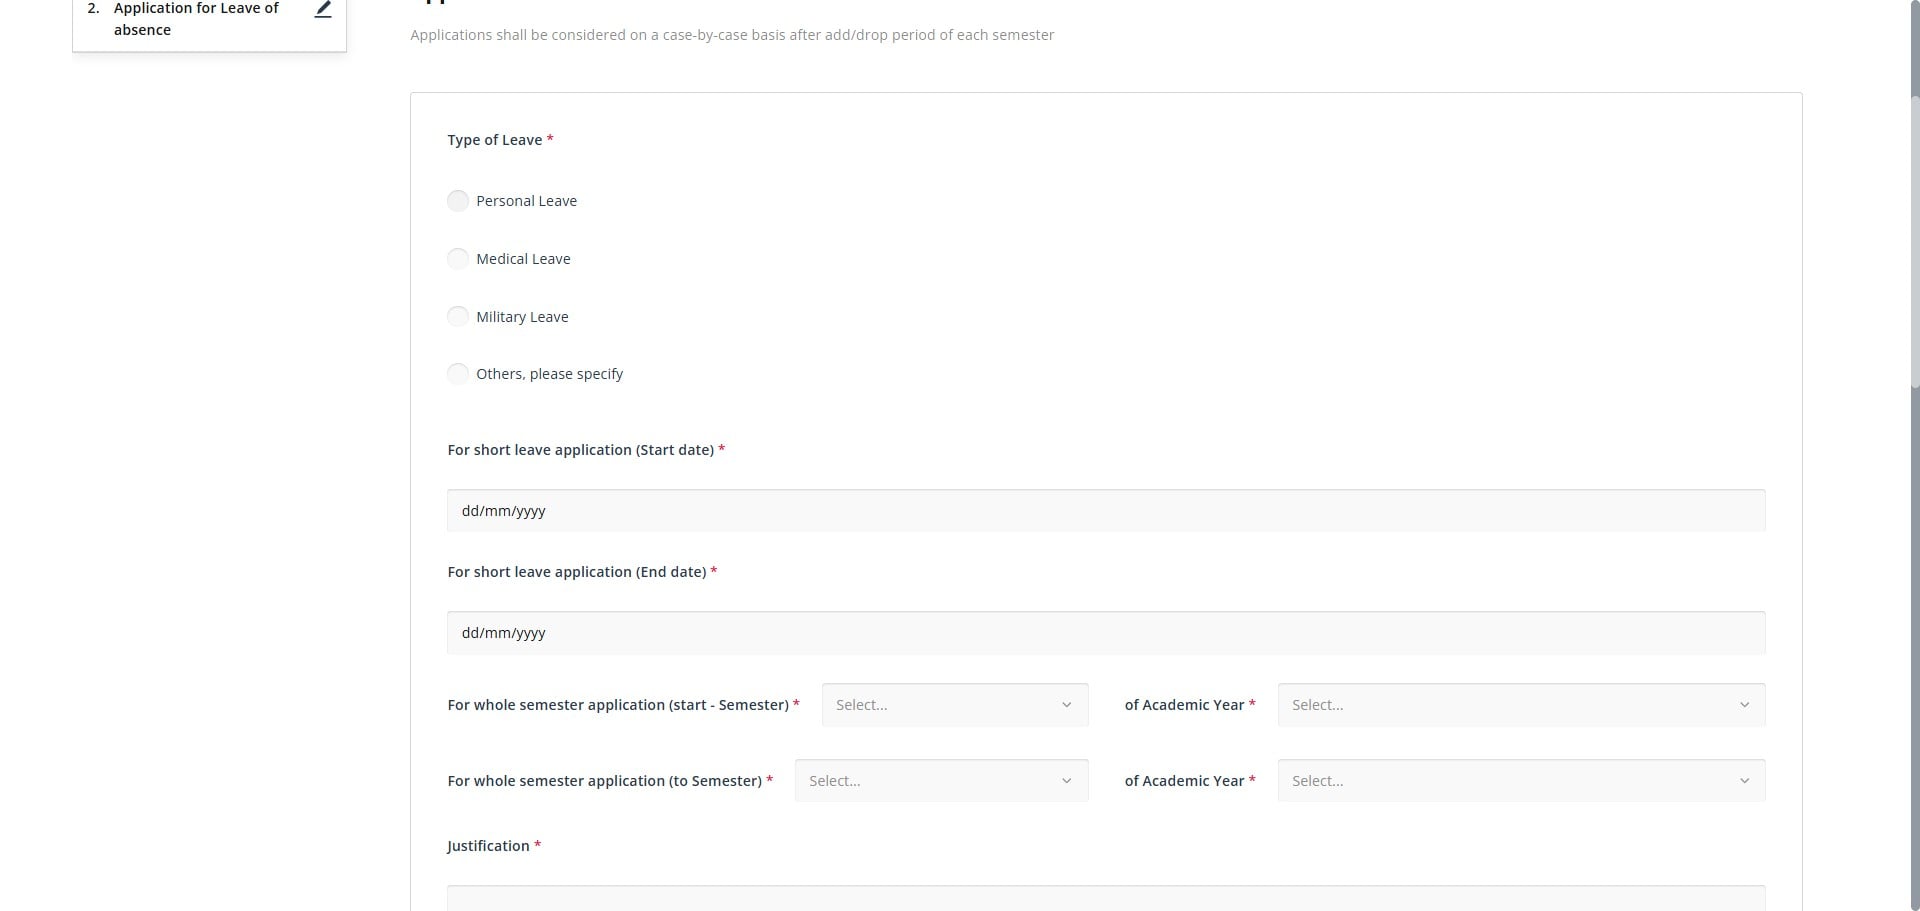Select Military Leave radio button
1920x911 pixels.
tap(458, 317)
